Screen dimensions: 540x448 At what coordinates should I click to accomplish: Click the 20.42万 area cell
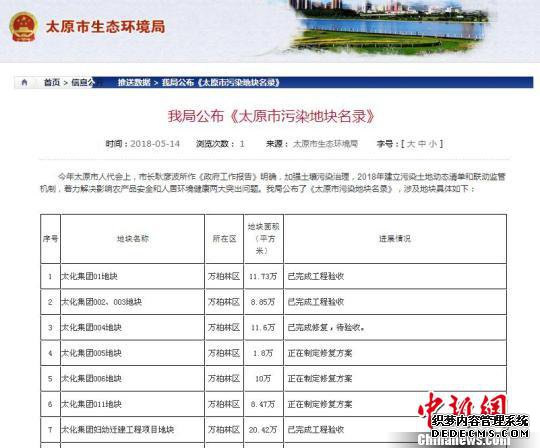[x=263, y=429]
